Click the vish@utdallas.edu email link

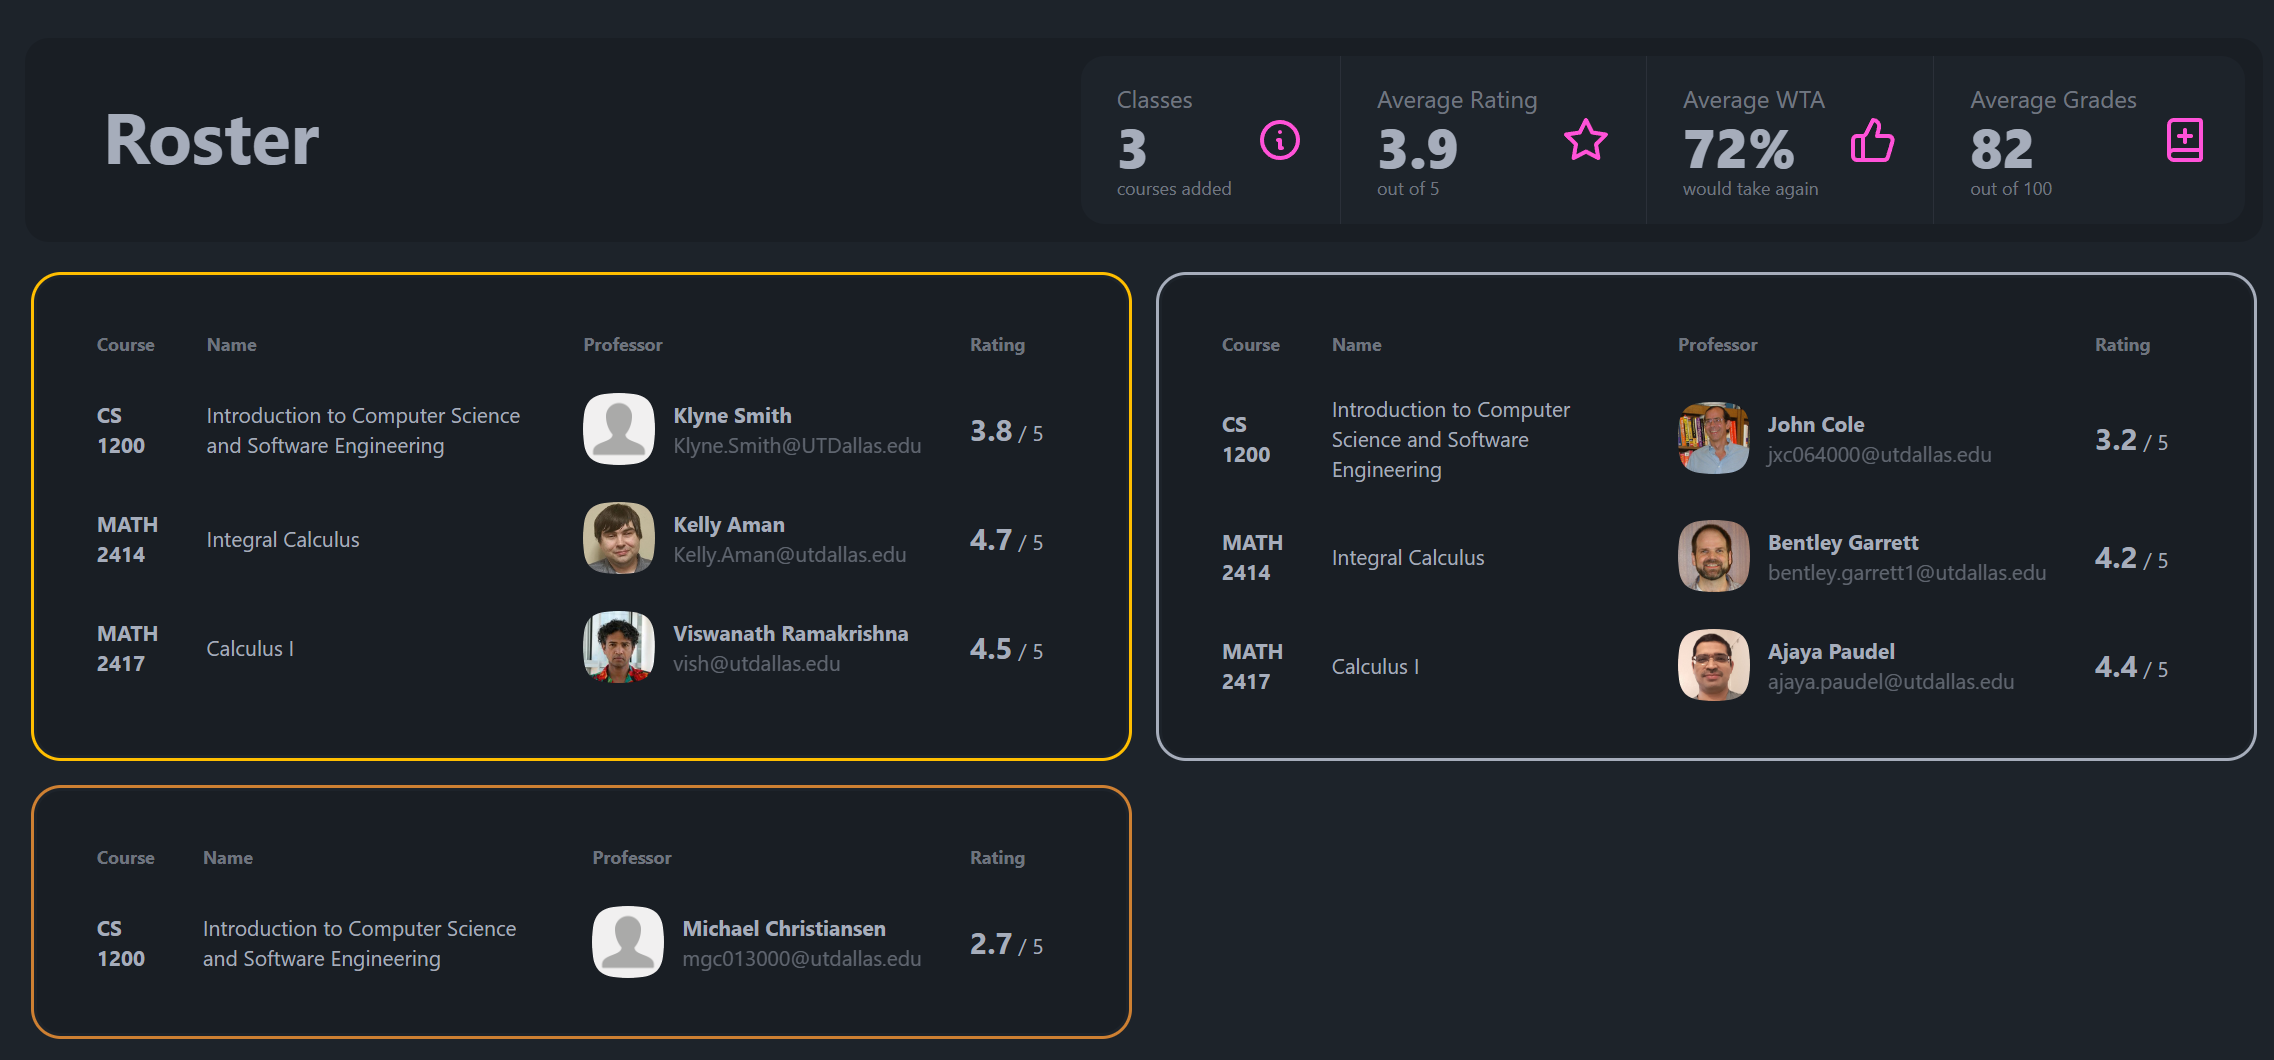[x=757, y=663]
